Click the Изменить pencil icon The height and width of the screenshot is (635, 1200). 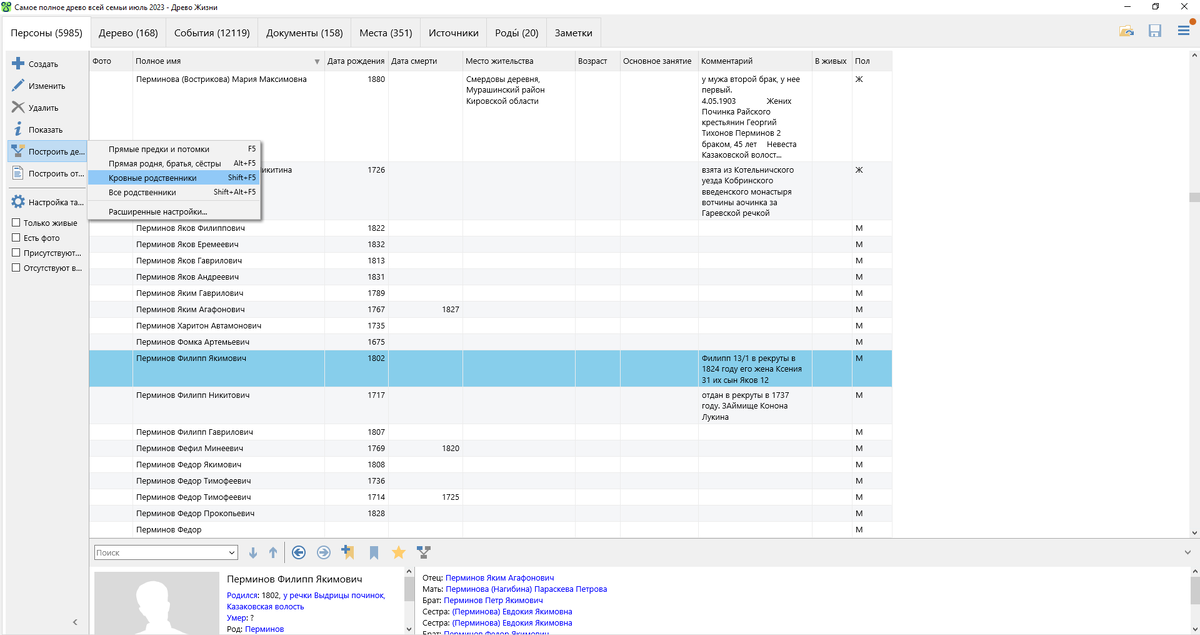(x=17, y=86)
